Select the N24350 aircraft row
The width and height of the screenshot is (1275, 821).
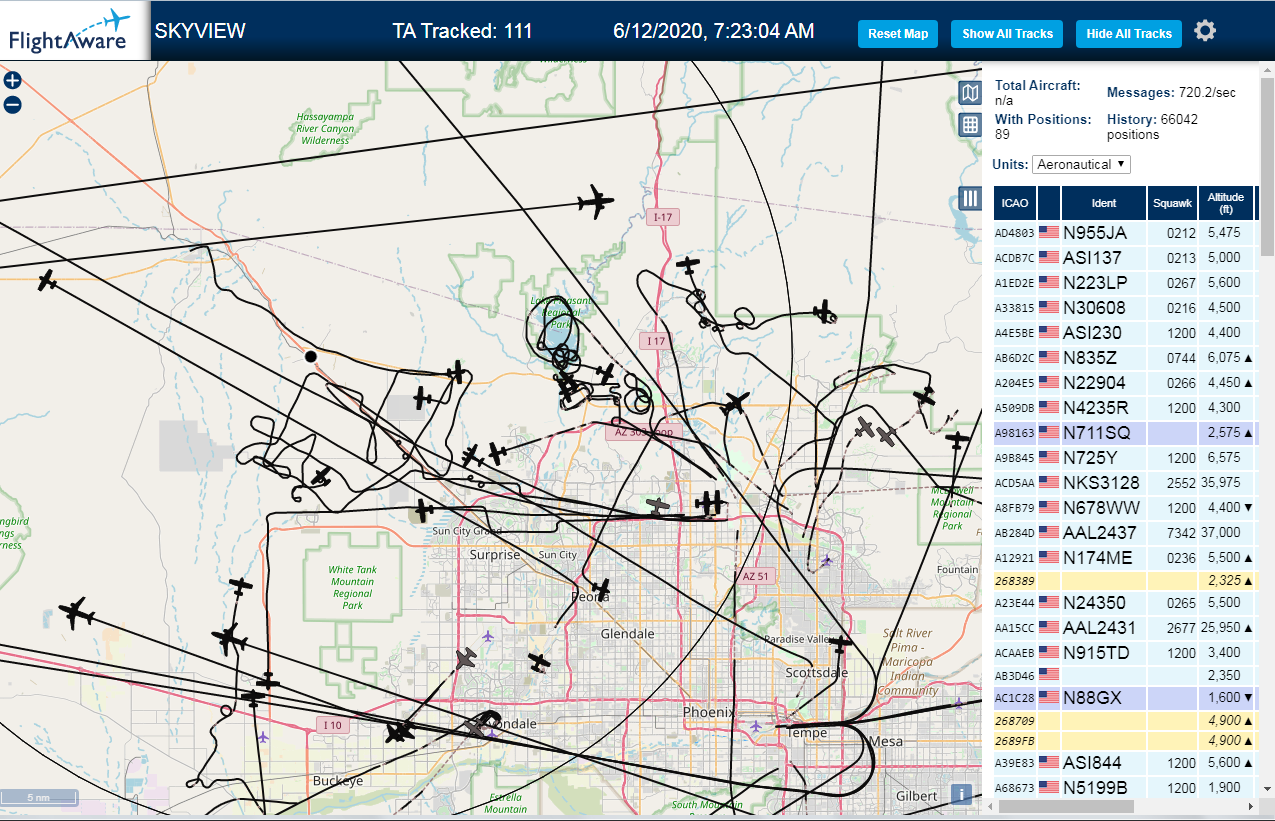coord(1125,603)
